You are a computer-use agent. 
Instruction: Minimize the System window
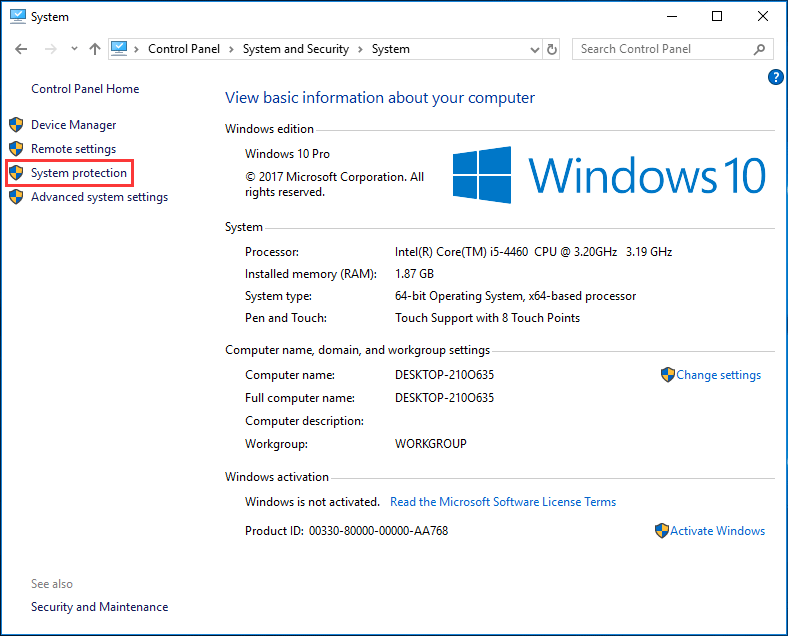(x=672, y=17)
